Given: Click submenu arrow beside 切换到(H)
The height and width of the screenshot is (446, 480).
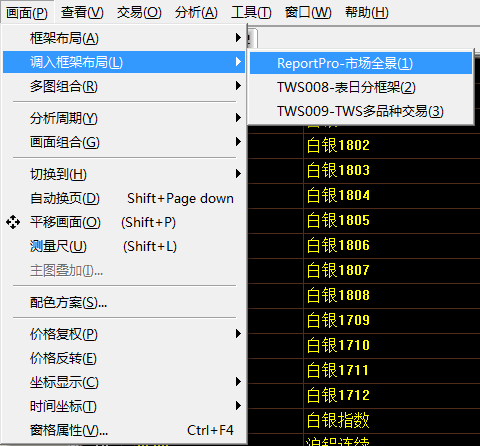Looking at the screenshot, I should [238, 173].
